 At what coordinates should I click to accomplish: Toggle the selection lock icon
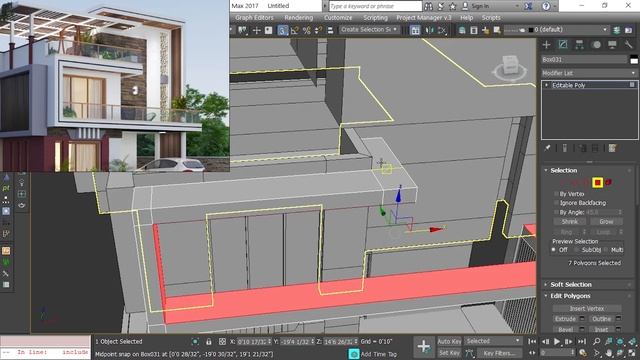(x=209, y=342)
